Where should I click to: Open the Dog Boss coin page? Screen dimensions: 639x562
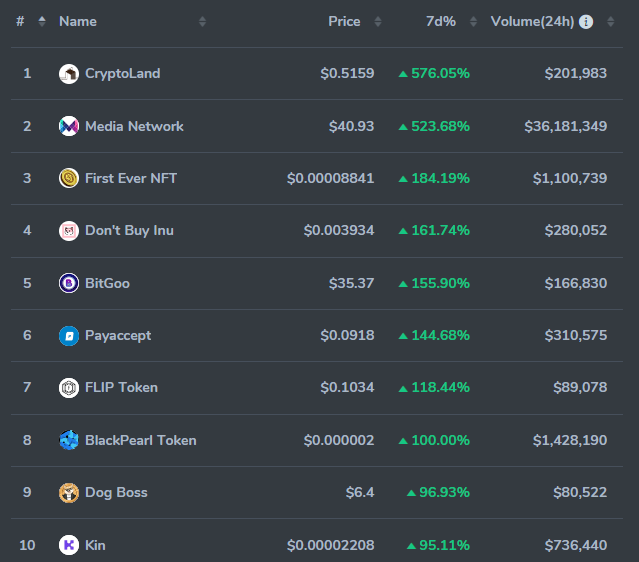click(116, 492)
